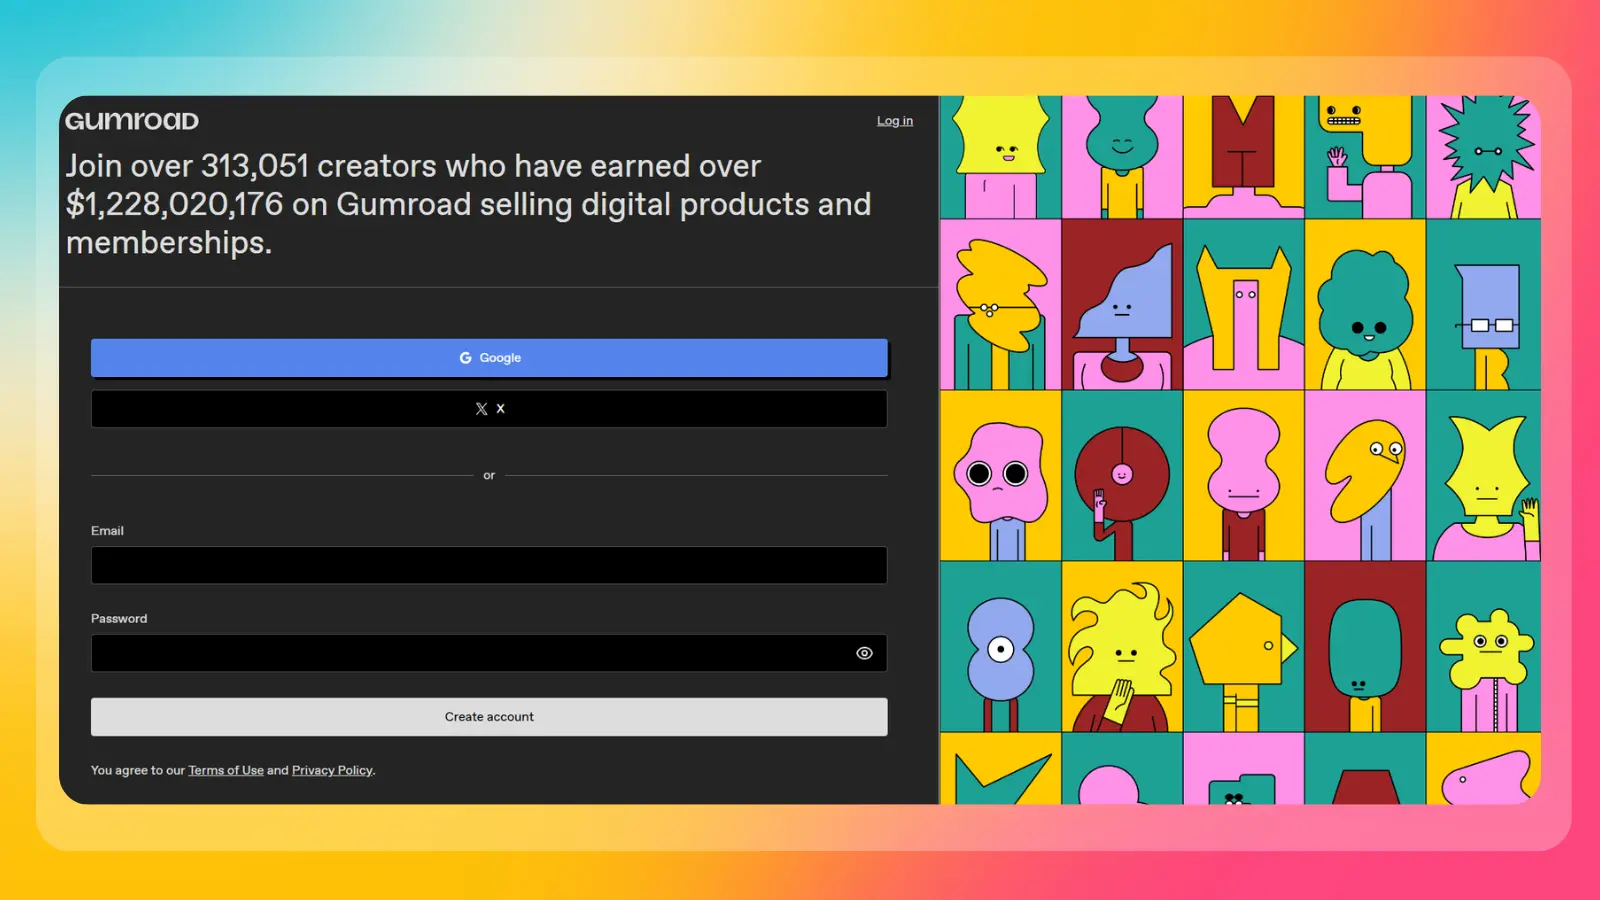Click the Gumroad logo
The width and height of the screenshot is (1600, 900).
(132, 121)
